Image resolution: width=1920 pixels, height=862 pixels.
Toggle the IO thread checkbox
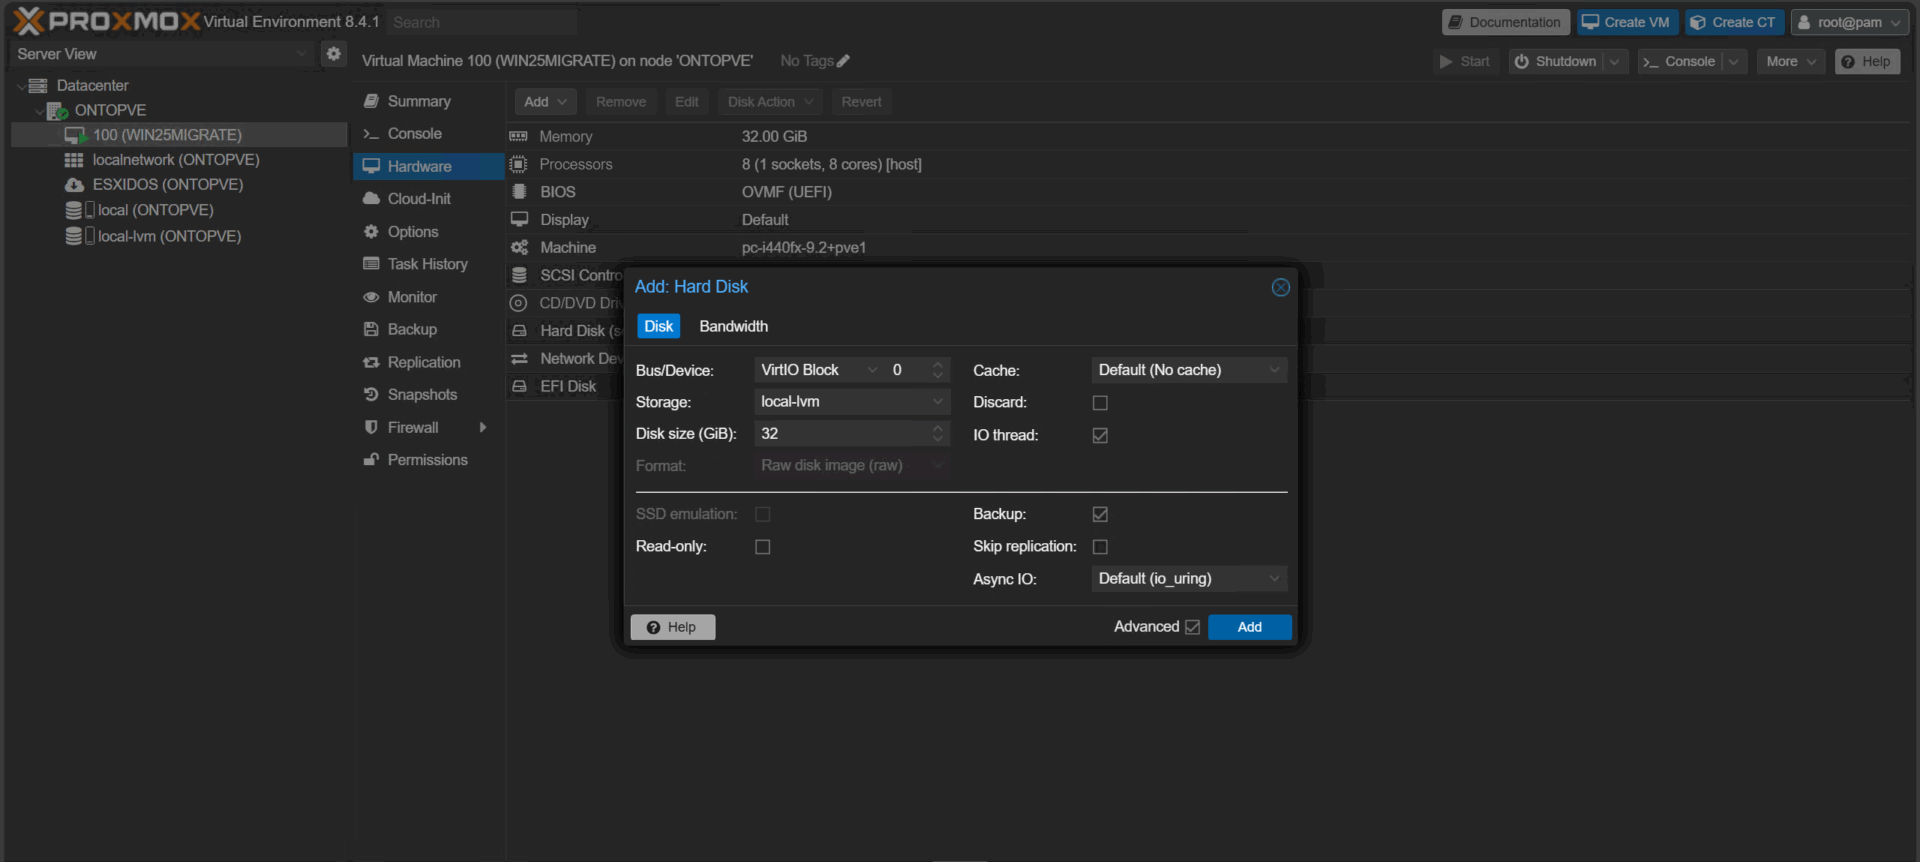pyautogui.click(x=1100, y=436)
